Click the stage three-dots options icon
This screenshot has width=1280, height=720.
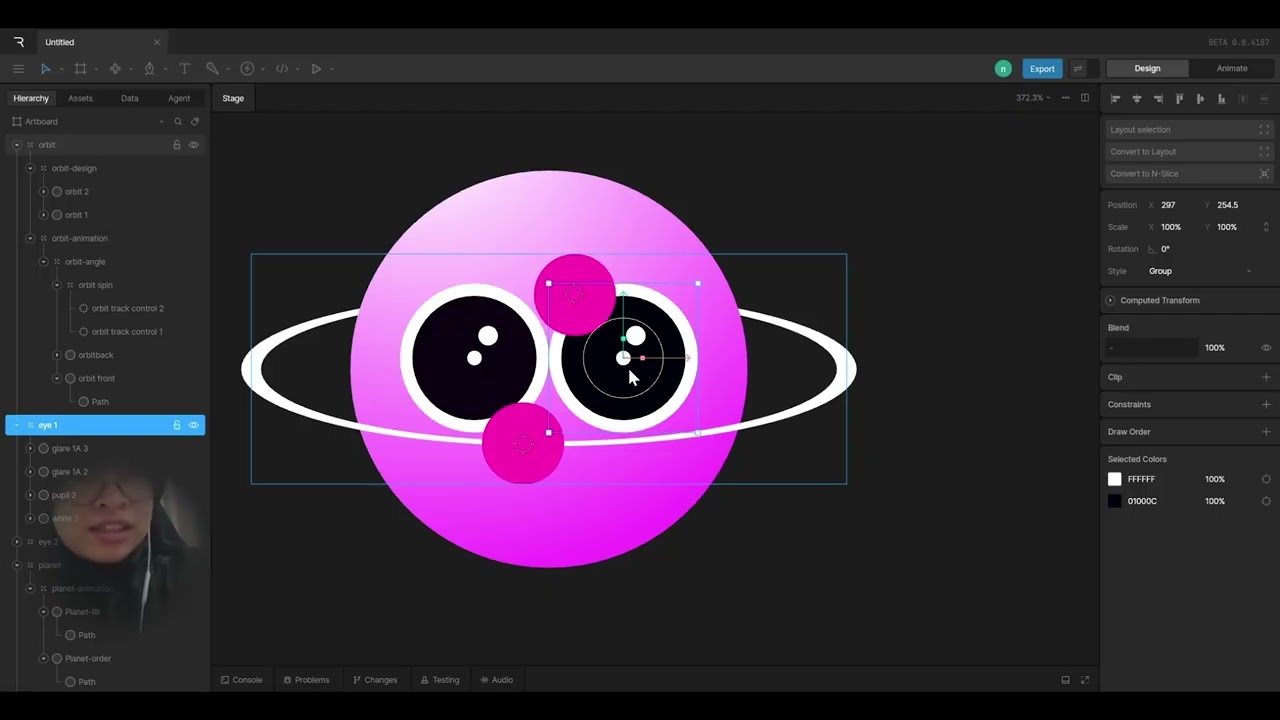pyautogui.click(x=1065, y=98)
